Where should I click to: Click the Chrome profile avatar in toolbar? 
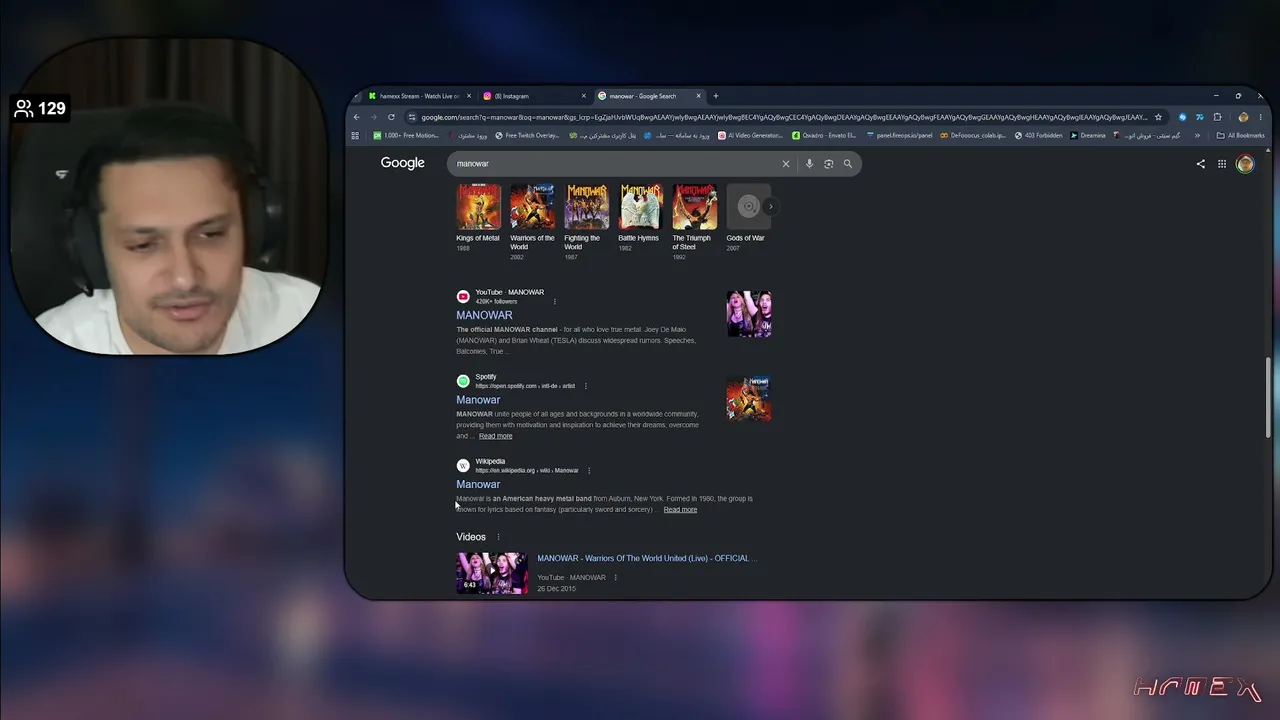pyautogui.click(x=1243, y=117)
